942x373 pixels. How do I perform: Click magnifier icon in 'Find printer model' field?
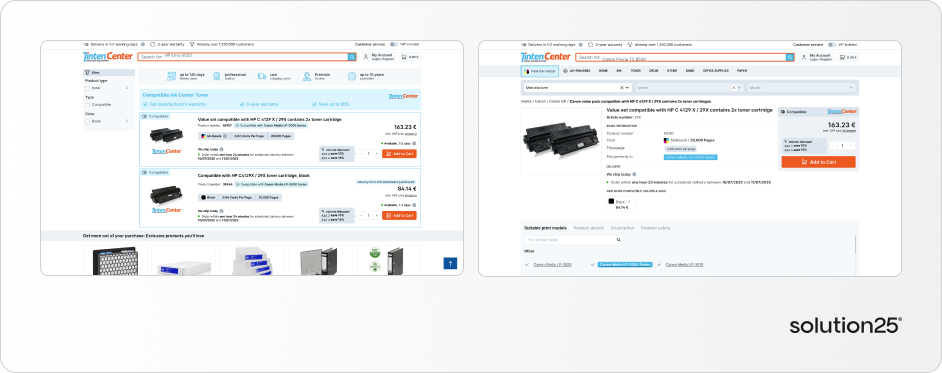tap(618, 240)
